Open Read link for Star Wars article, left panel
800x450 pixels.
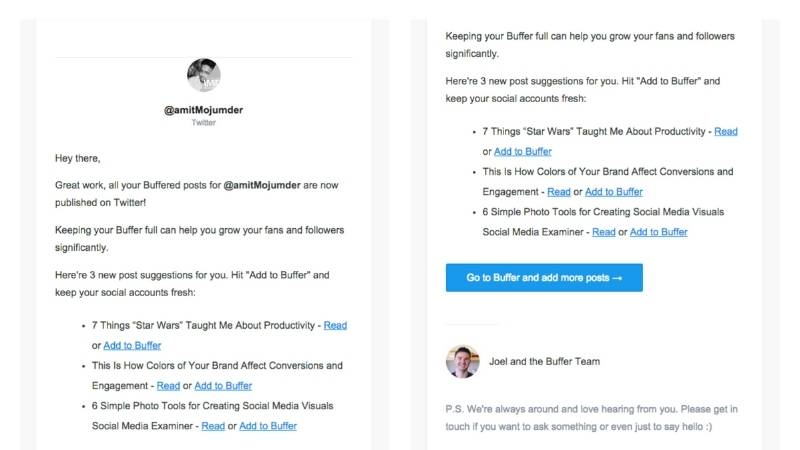(x=335, y=325)
